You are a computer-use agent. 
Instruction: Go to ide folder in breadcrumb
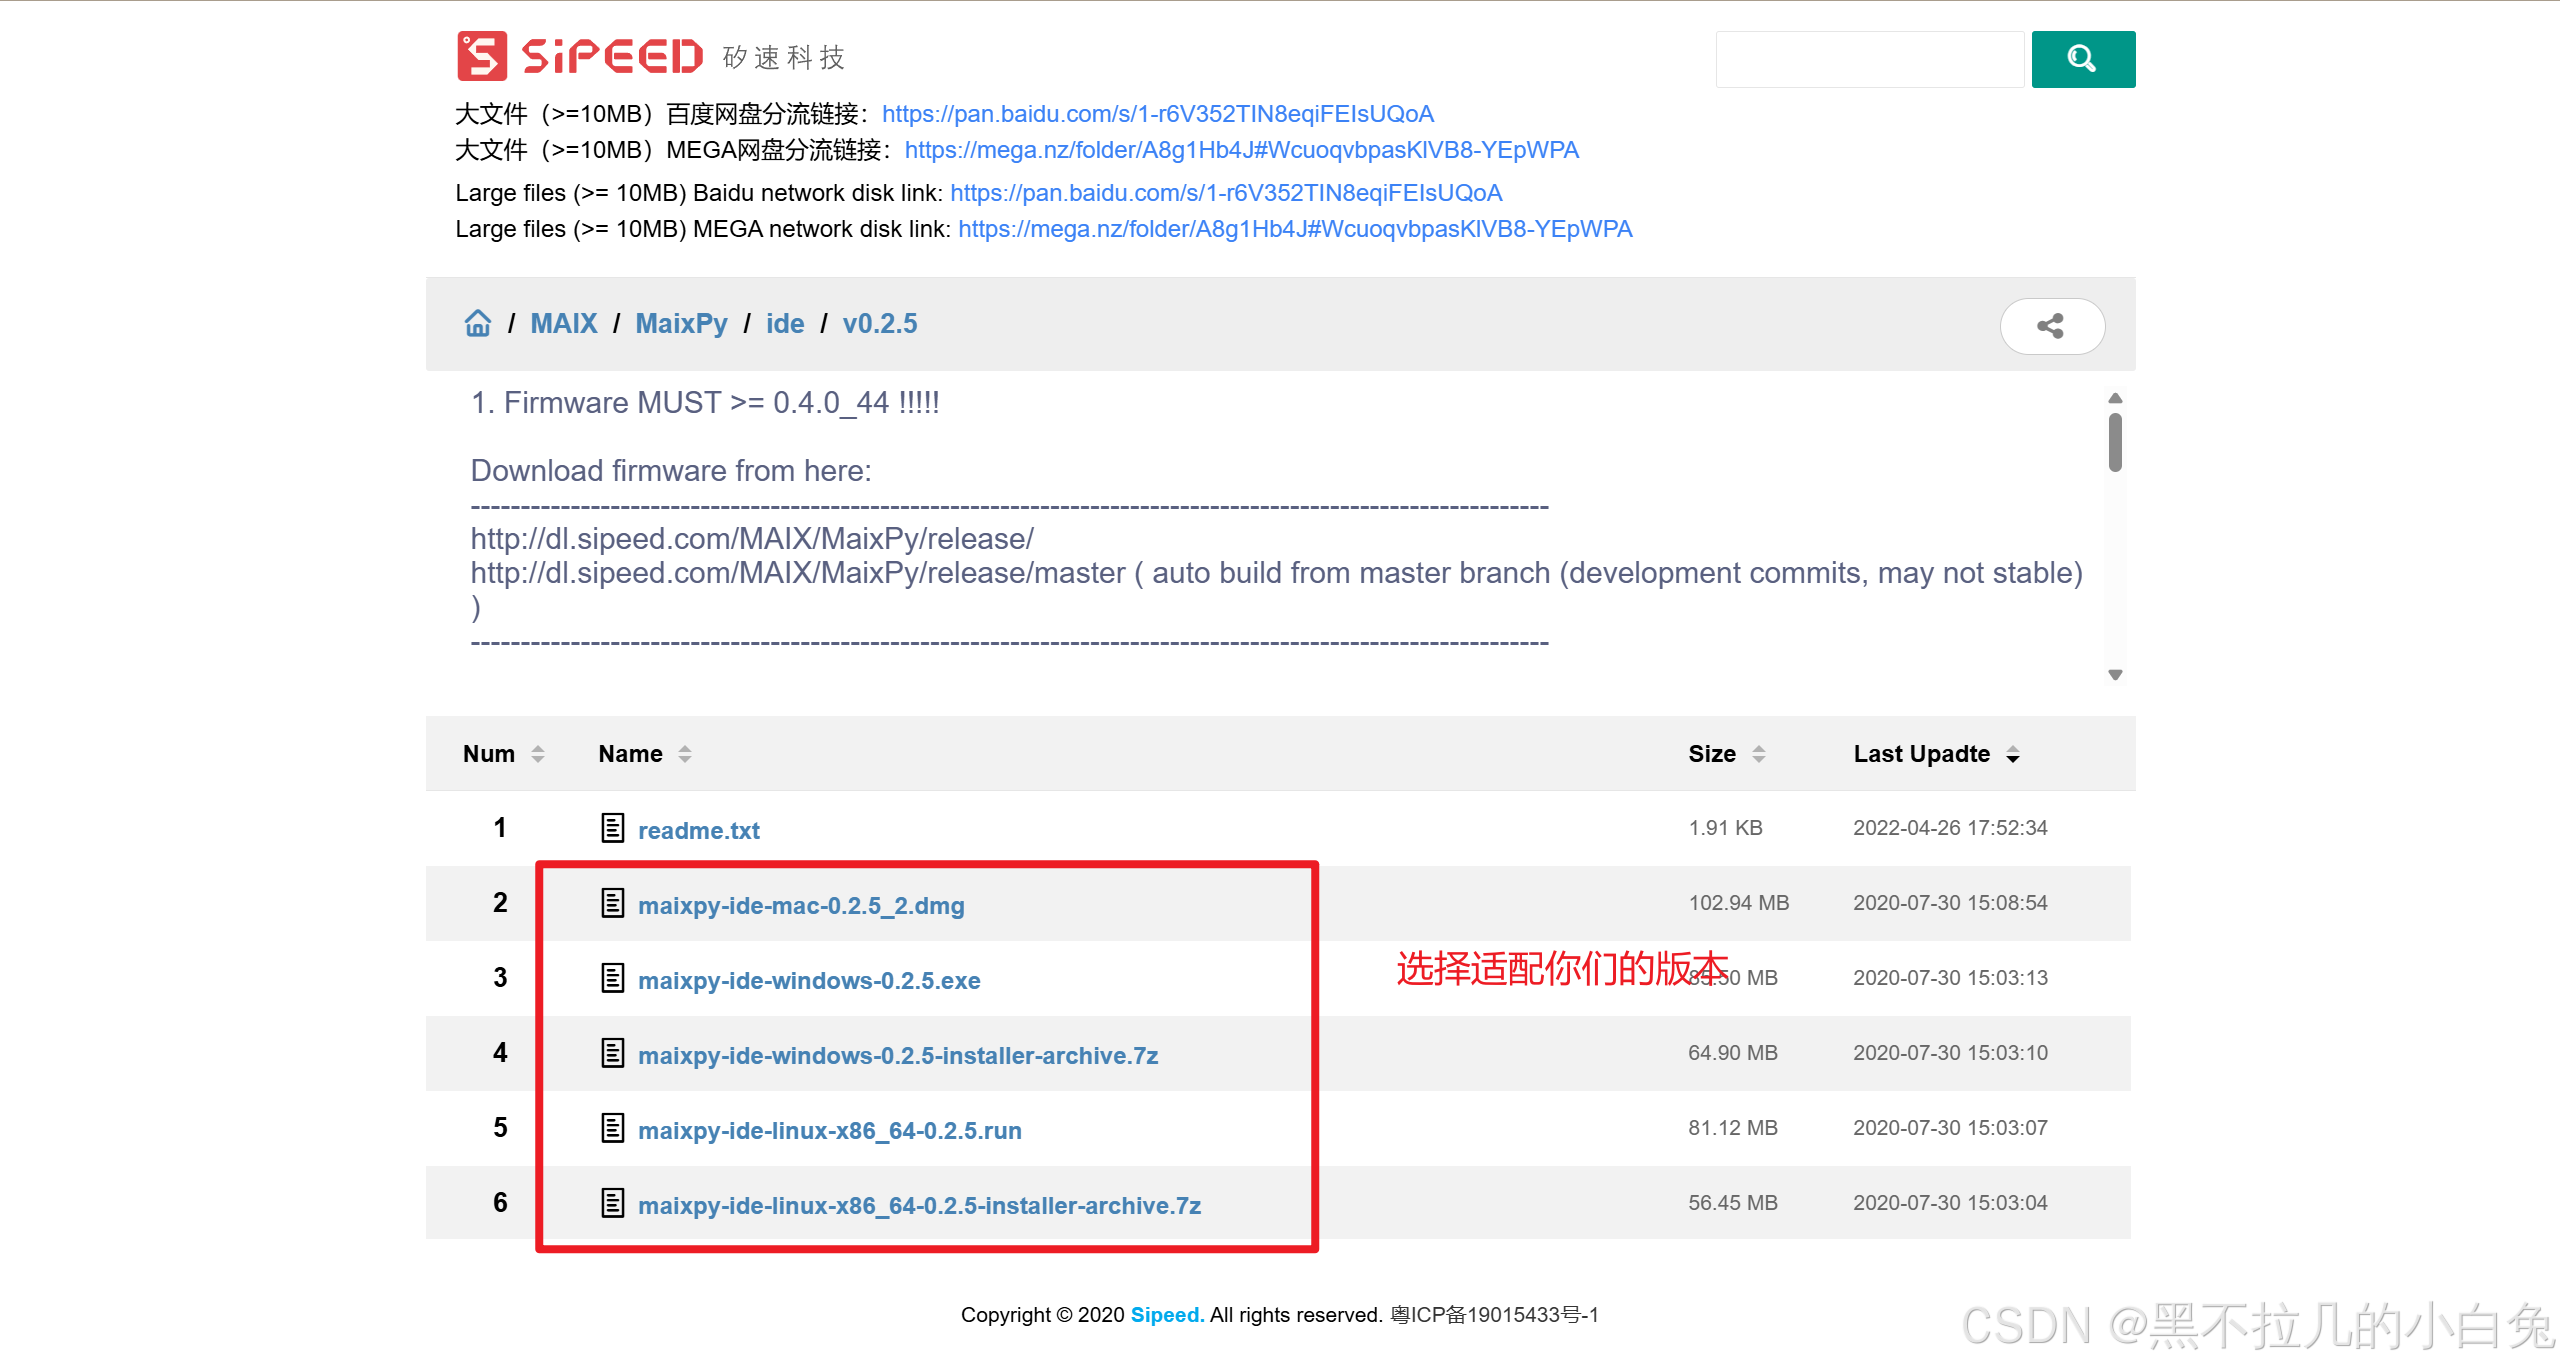785,324
